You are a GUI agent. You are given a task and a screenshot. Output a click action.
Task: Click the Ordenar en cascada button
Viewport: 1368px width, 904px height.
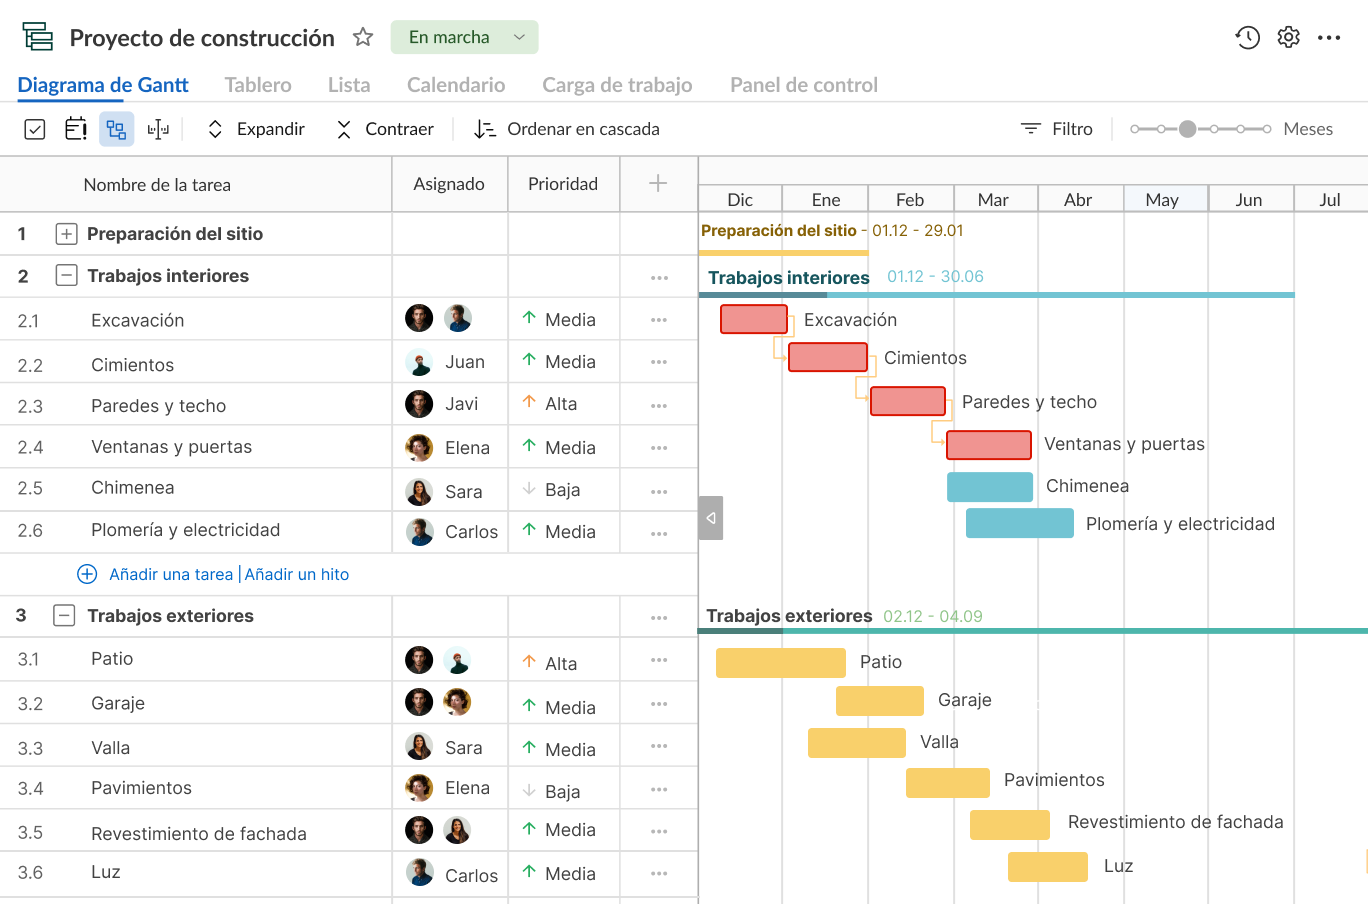pyautogui.click(x=567, y=129)
